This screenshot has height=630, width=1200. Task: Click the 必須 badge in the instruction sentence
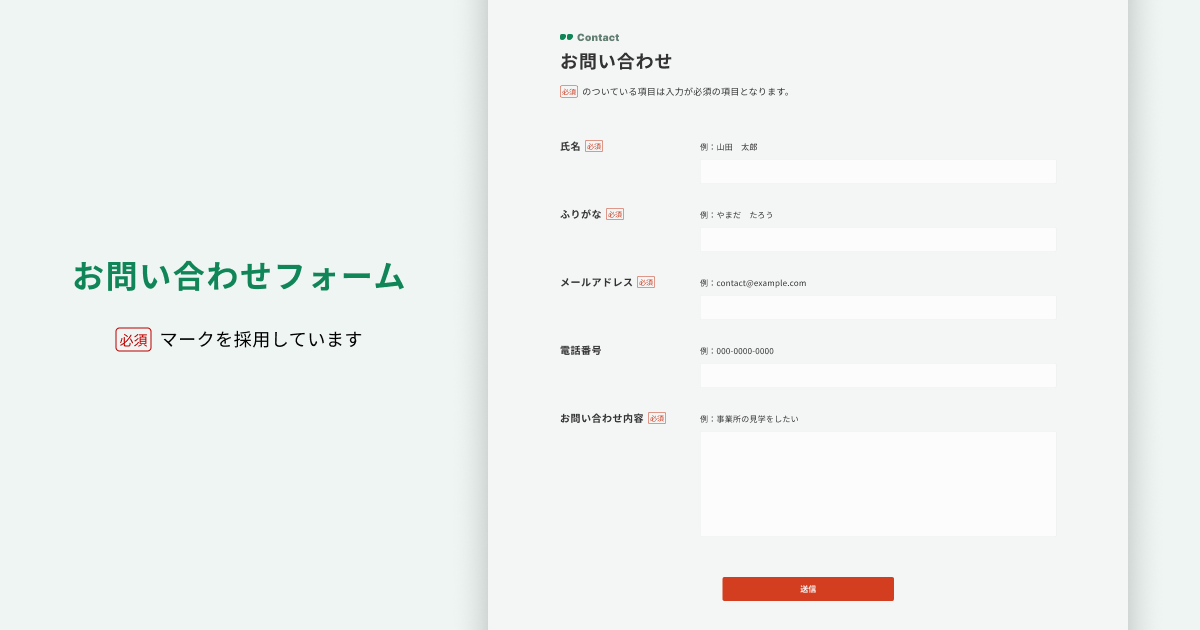[568, 91]
